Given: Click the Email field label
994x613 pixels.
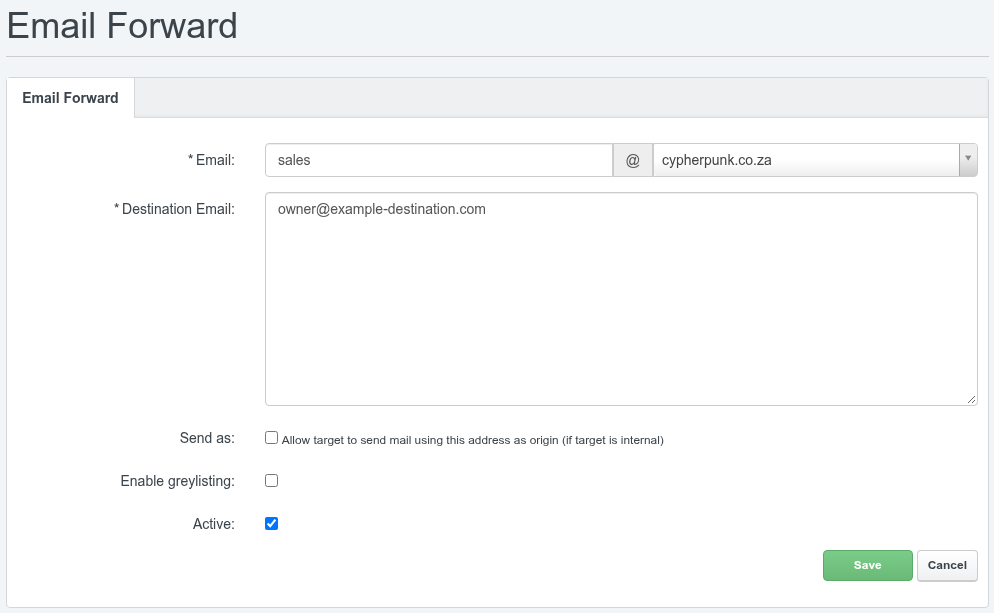Looking at the screenshot, I should [211, 160].
